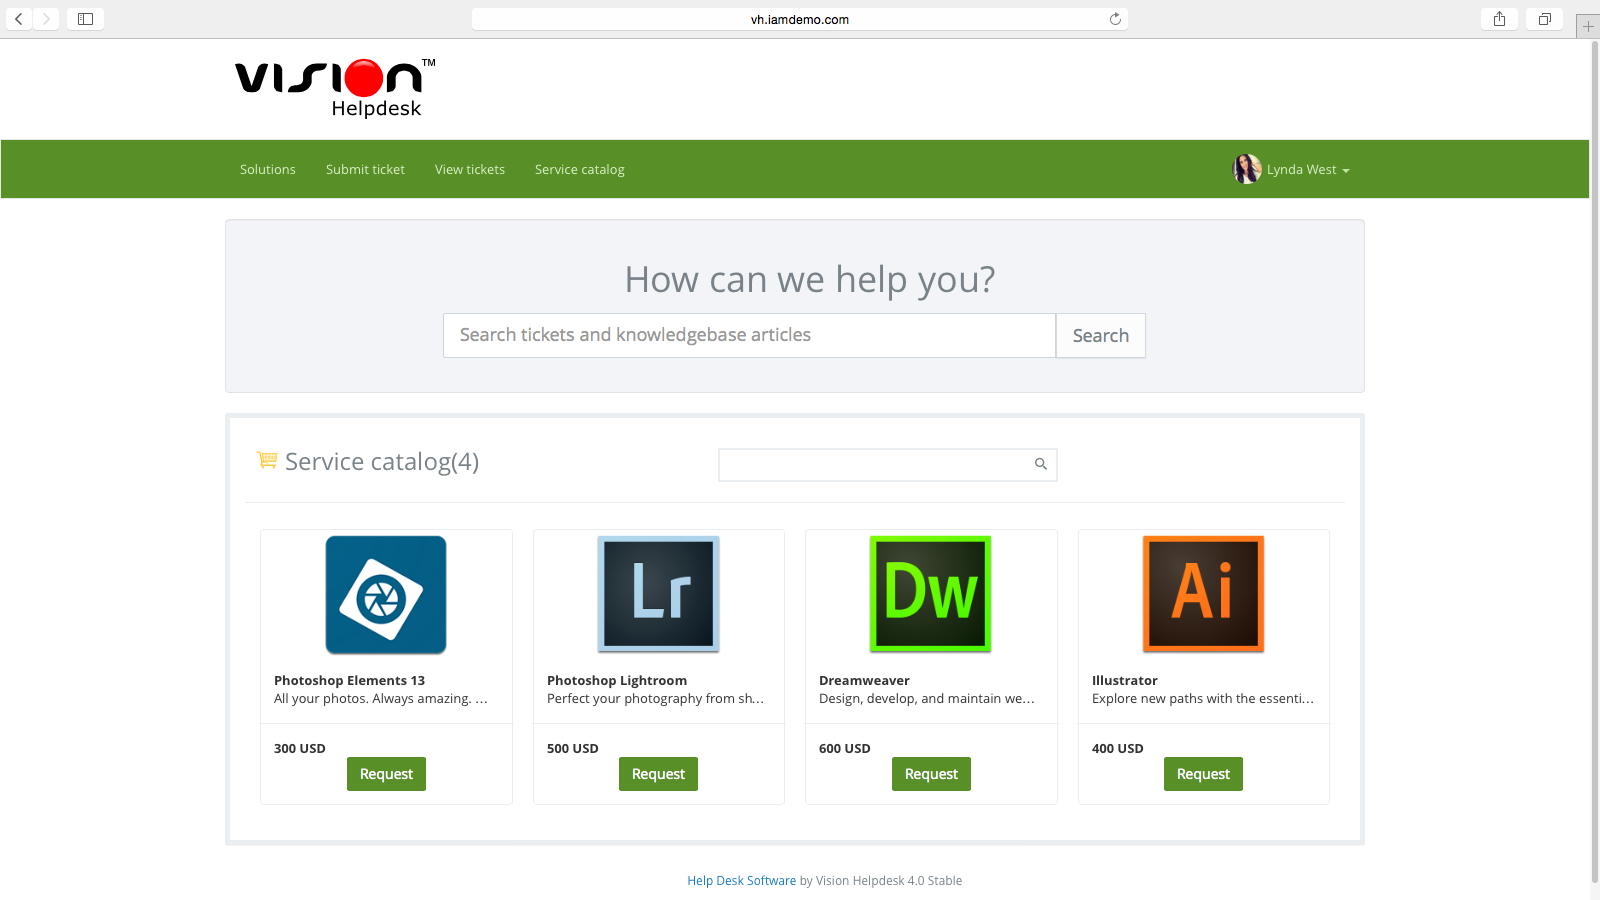Click the shopping cart icon beside Service catalog
This screenshot has width=1600, height=900.
pos(267,460)
